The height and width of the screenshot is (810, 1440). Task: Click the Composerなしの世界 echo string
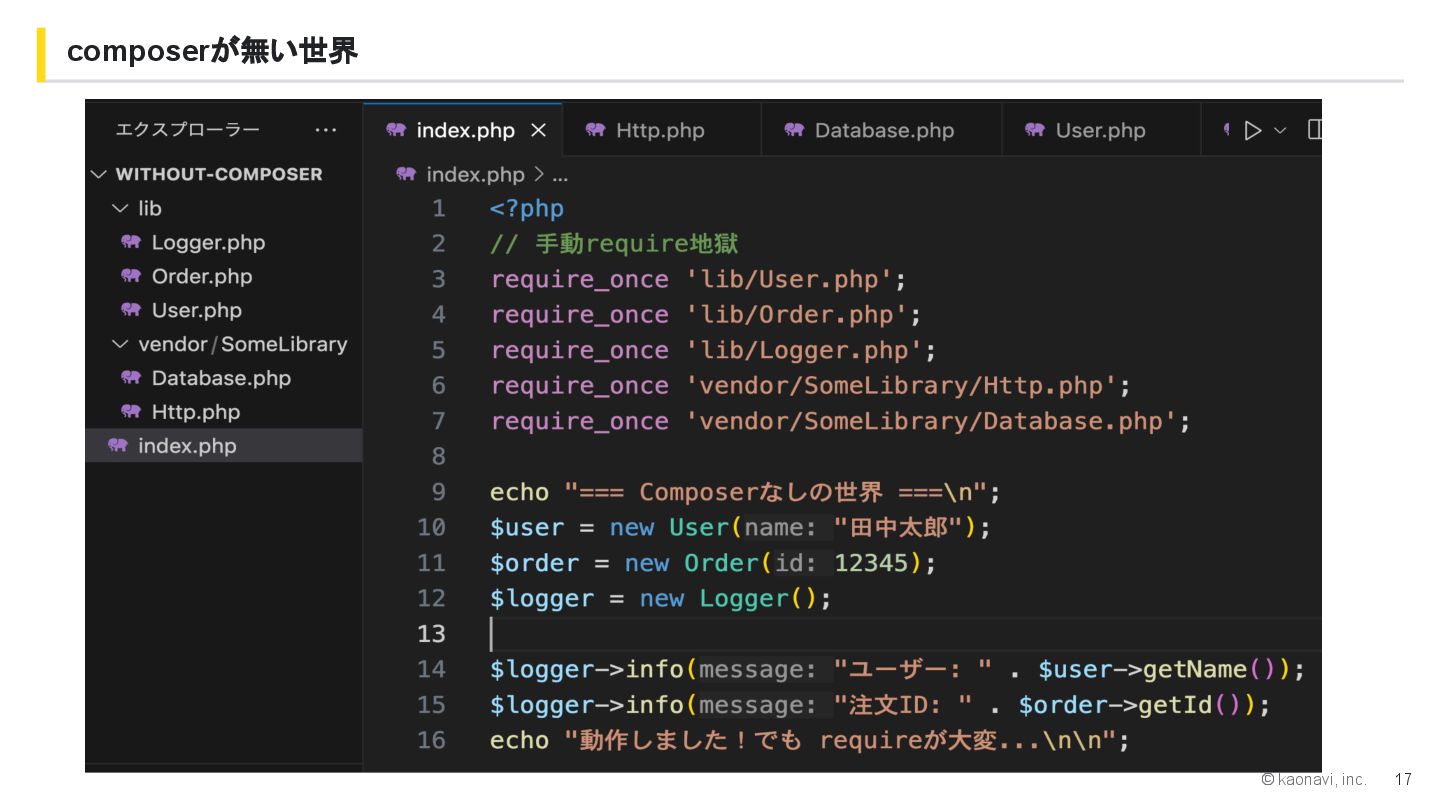pos(776,492)
